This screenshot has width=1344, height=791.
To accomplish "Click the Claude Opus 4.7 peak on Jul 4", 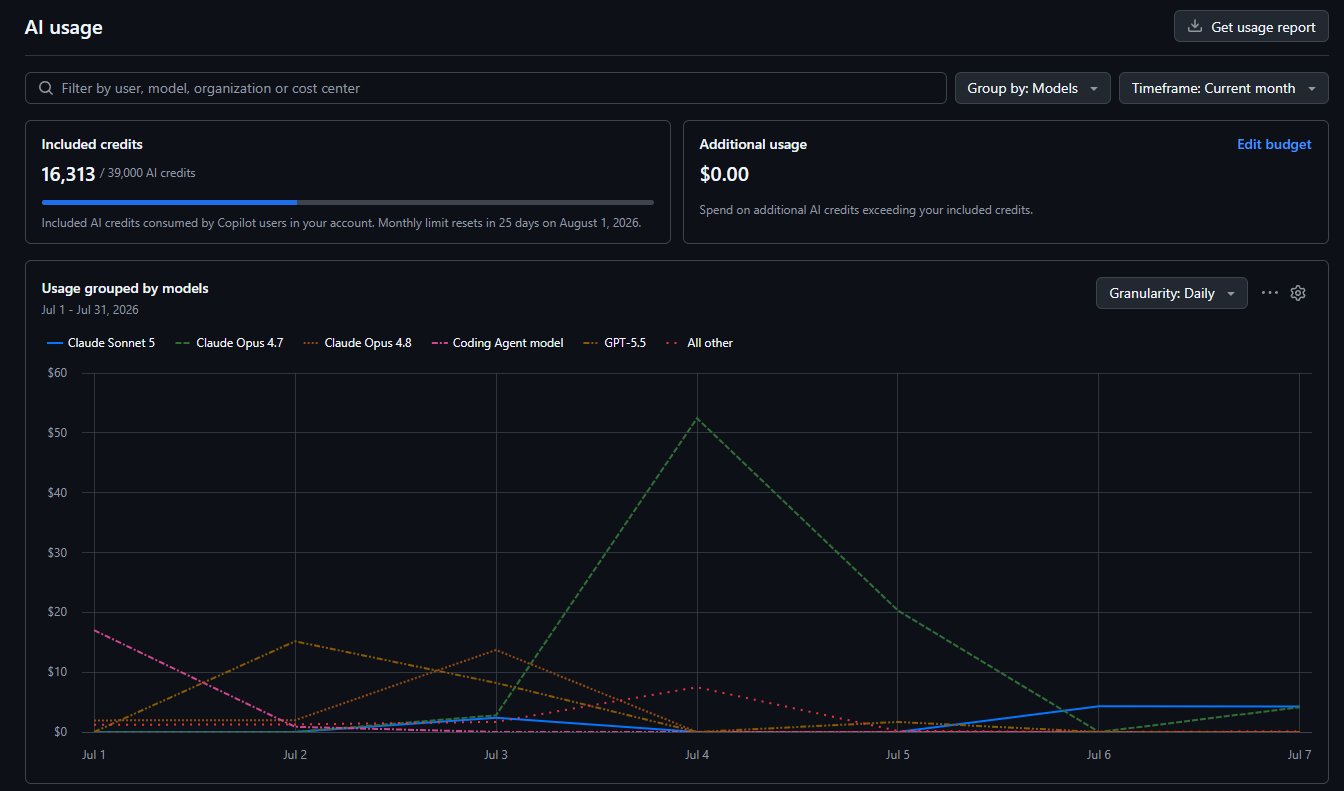I will [x=697, y=418].
